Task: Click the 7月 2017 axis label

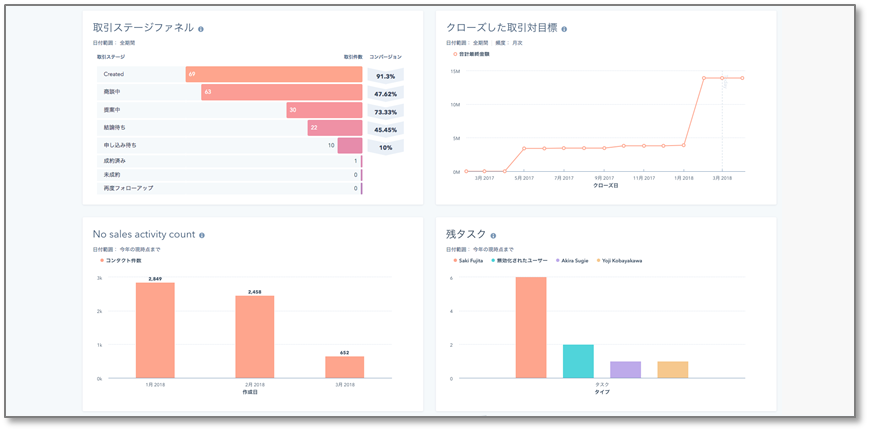Action: (563, 179)
